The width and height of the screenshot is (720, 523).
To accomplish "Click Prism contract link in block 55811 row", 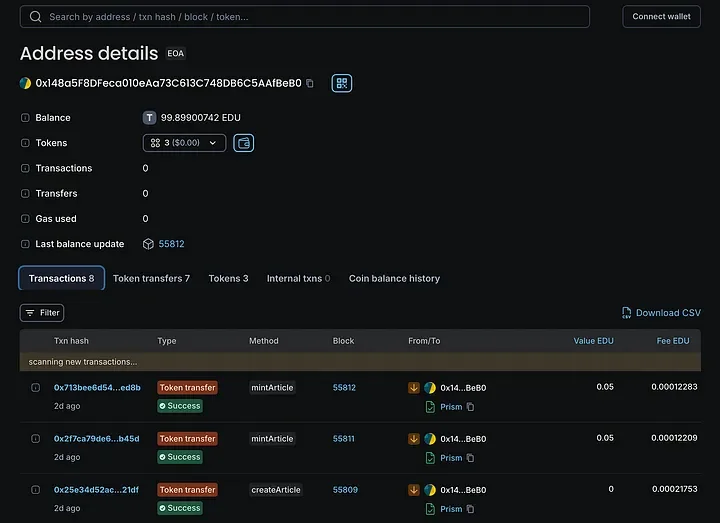I will tap(451, 458).
